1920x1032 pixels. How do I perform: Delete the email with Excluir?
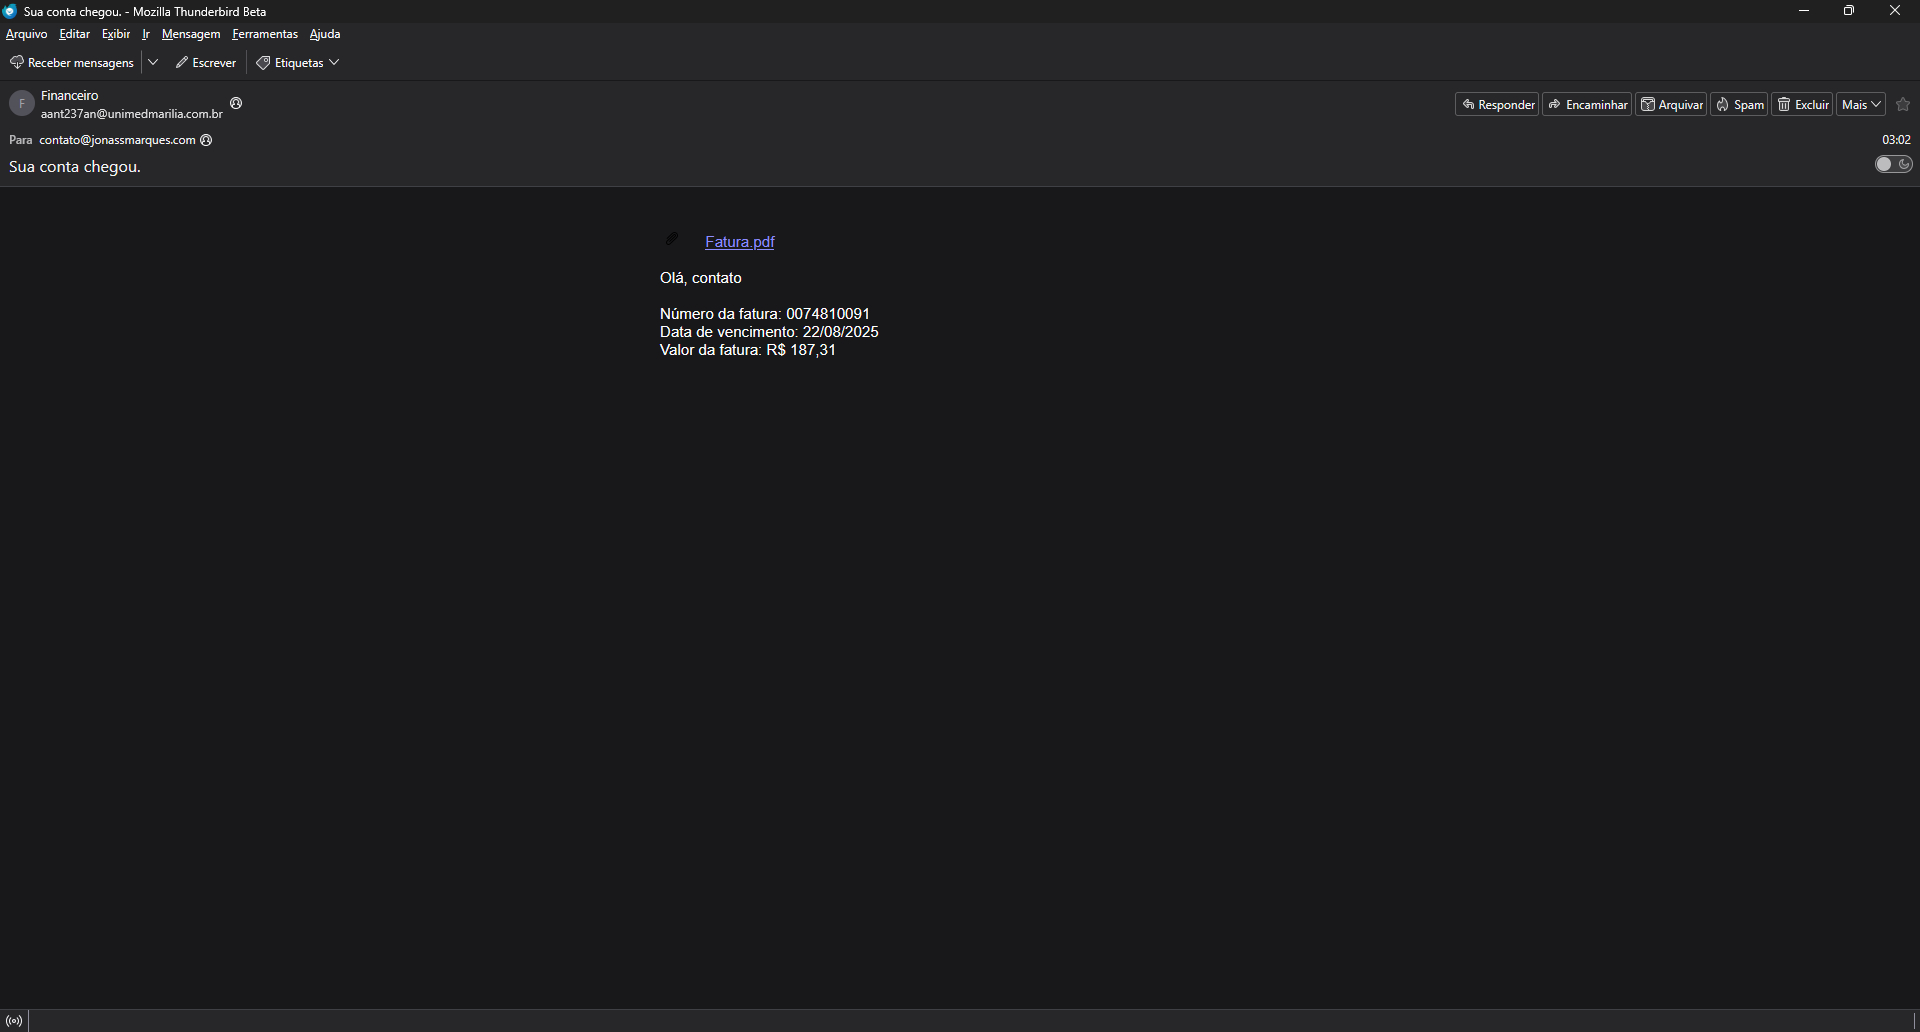pyautogui.click(x=1802, y=105)
